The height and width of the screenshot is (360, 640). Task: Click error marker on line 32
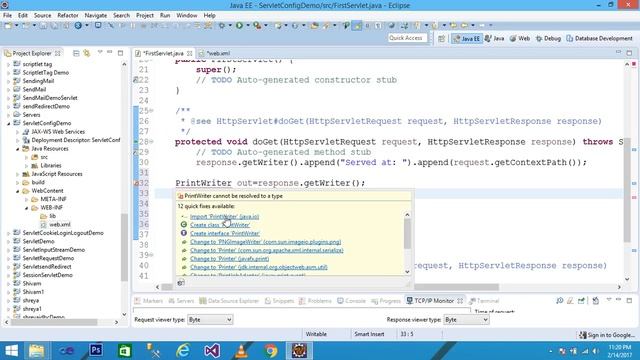136,183
